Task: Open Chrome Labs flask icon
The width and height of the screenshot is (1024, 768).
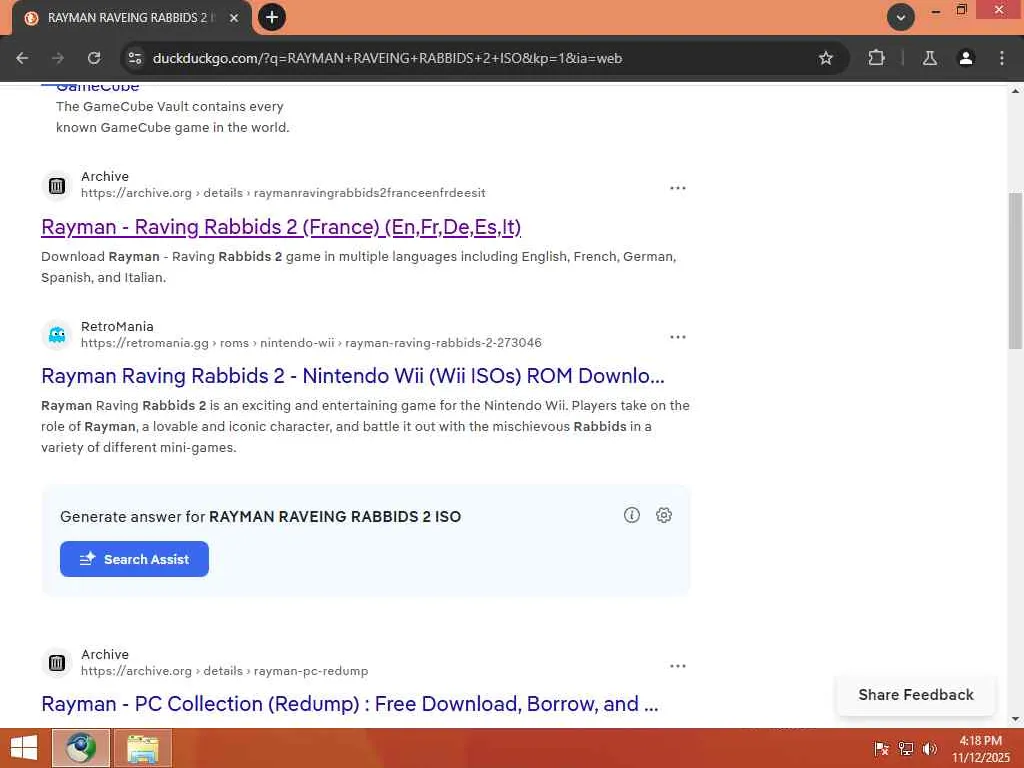Action: click(x=929, y=58)
